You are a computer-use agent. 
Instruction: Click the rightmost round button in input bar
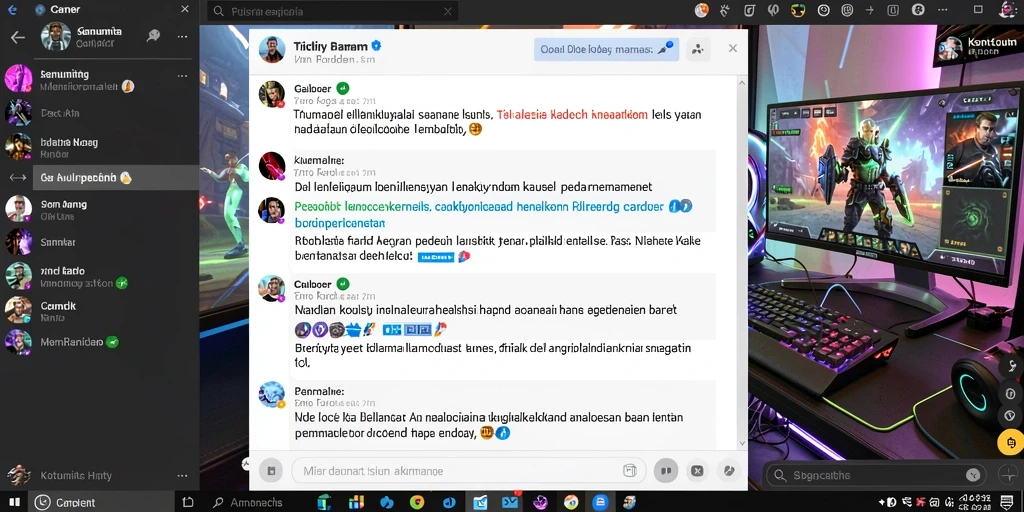[729, 470]
